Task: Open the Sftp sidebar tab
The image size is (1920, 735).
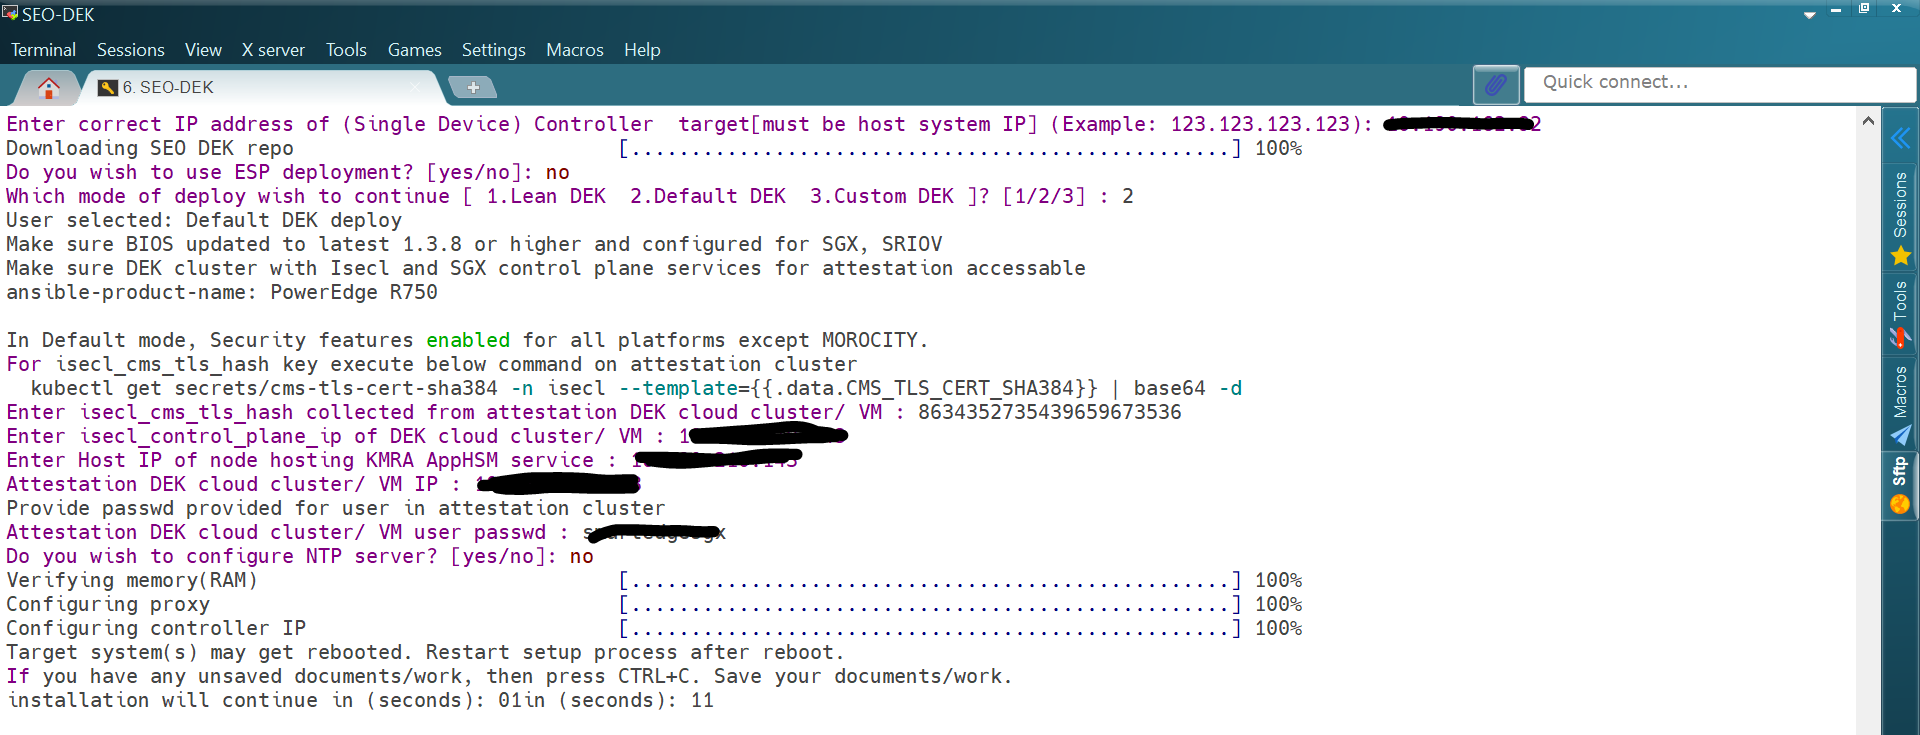Action: (1900, 485)
